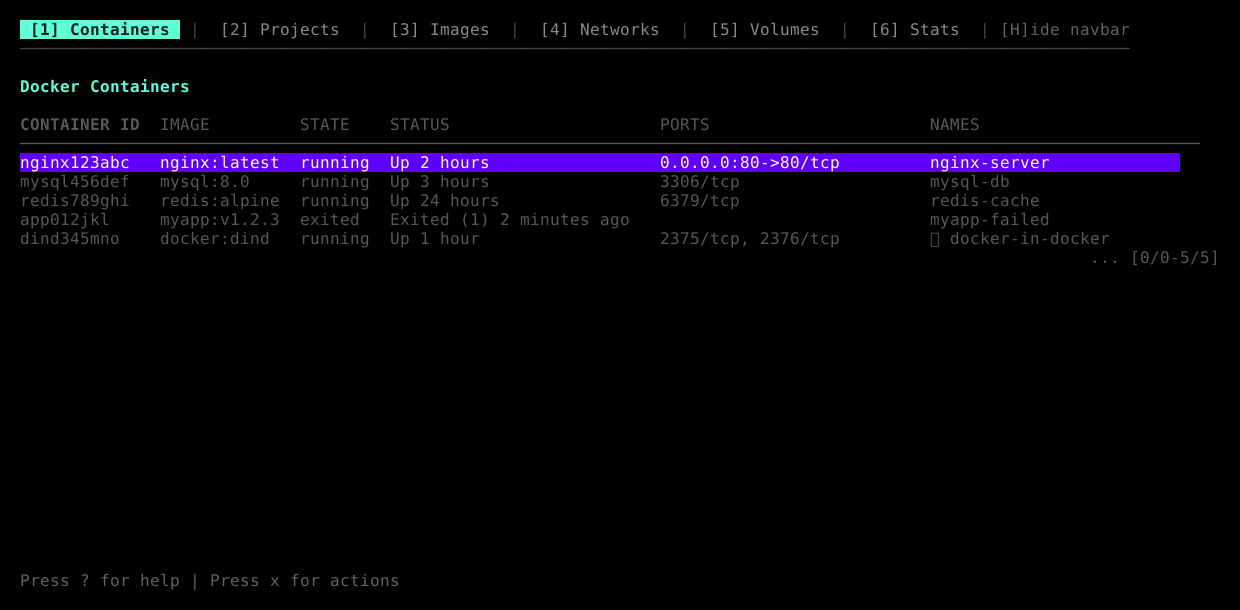The image size is (1240, 610).
Task: Click the STATUS column heading
Action: pyautogui.click(x=419, y=124)
